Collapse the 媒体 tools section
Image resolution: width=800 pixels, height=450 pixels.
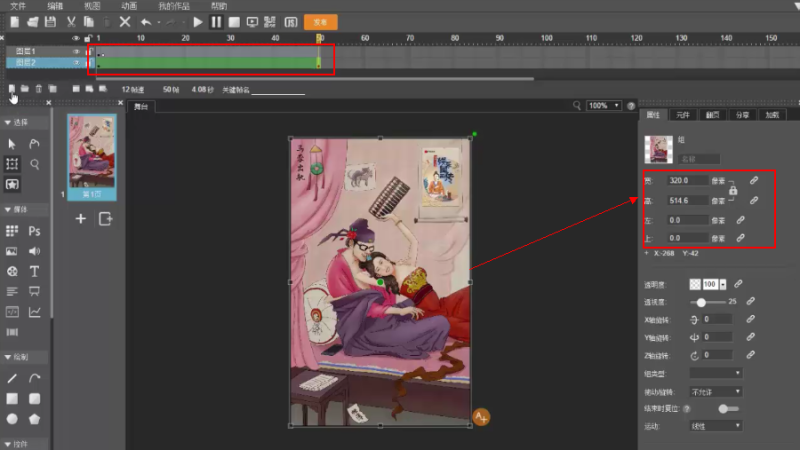[x=8, y=209]
